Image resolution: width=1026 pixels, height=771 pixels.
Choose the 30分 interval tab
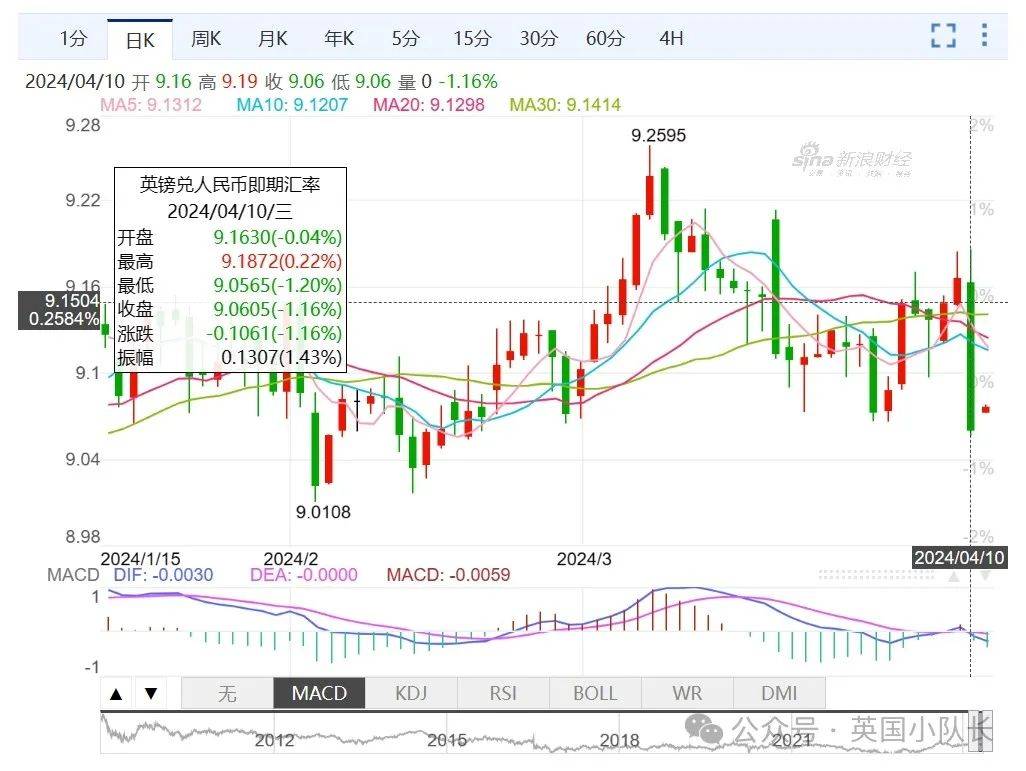point(538,39)
